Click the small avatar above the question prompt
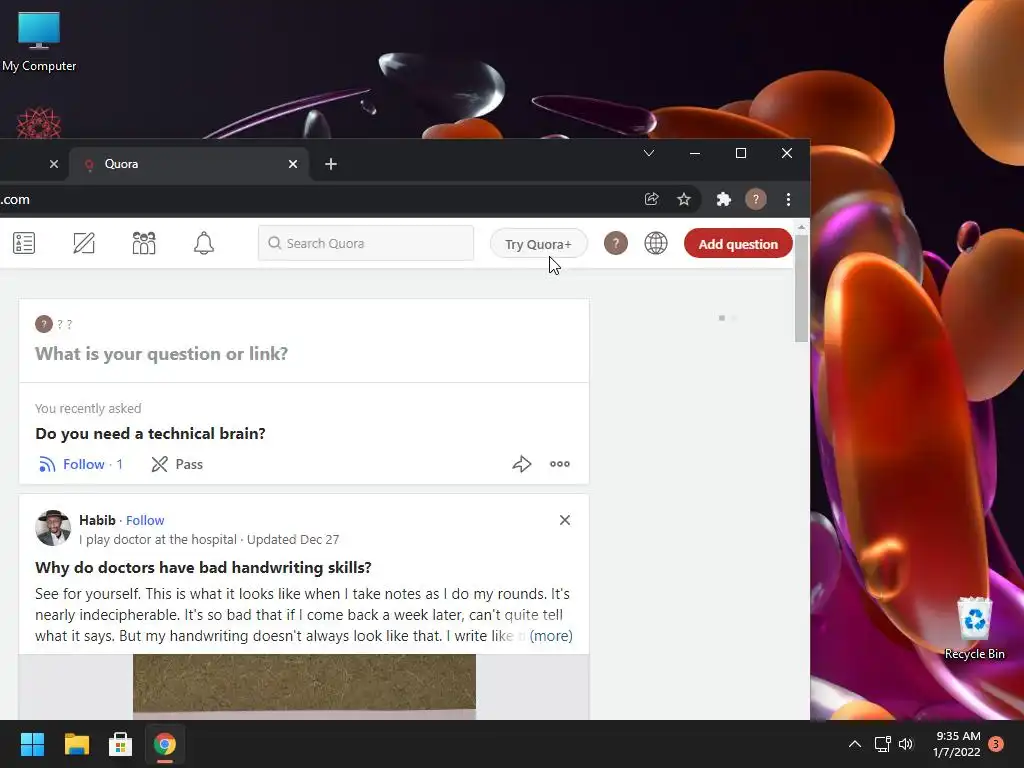This screenshot has height=768, width=1024. coord(44,324)
